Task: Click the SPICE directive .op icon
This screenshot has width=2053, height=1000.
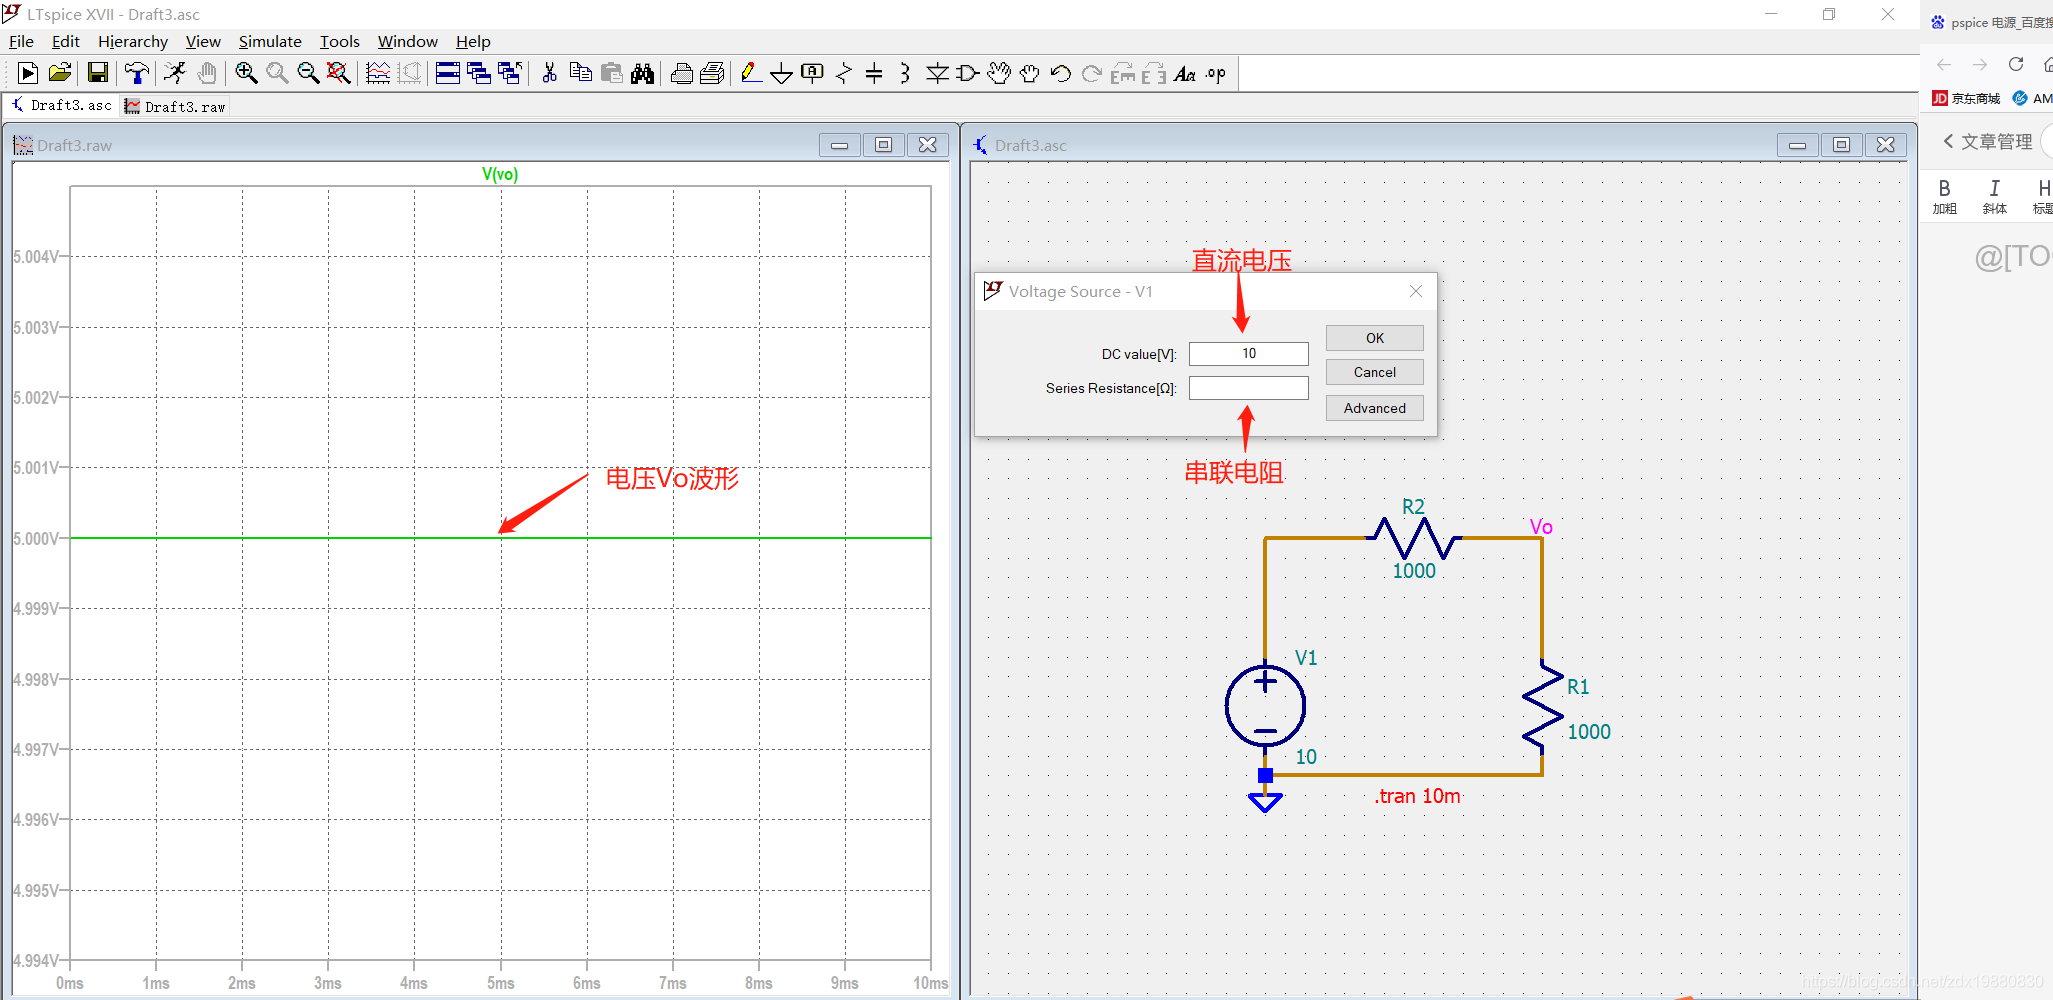Action: tap(1216, 73)
